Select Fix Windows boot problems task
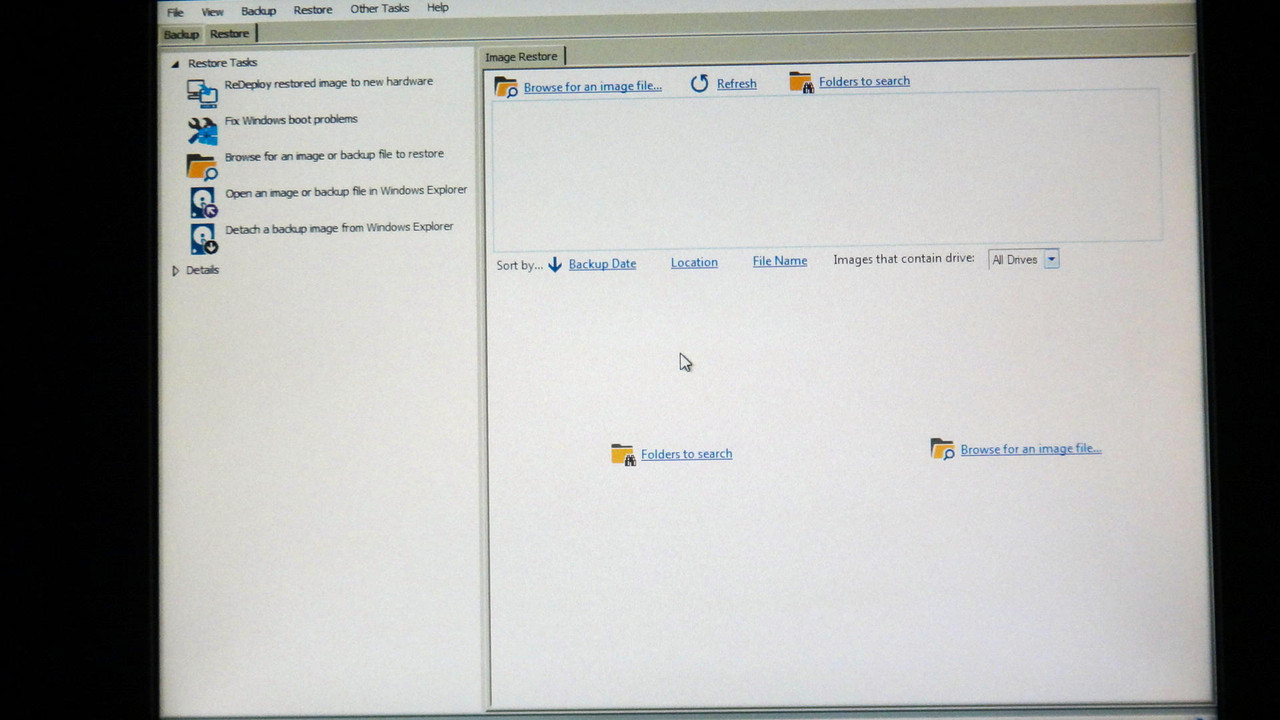 tap(291, 120)
